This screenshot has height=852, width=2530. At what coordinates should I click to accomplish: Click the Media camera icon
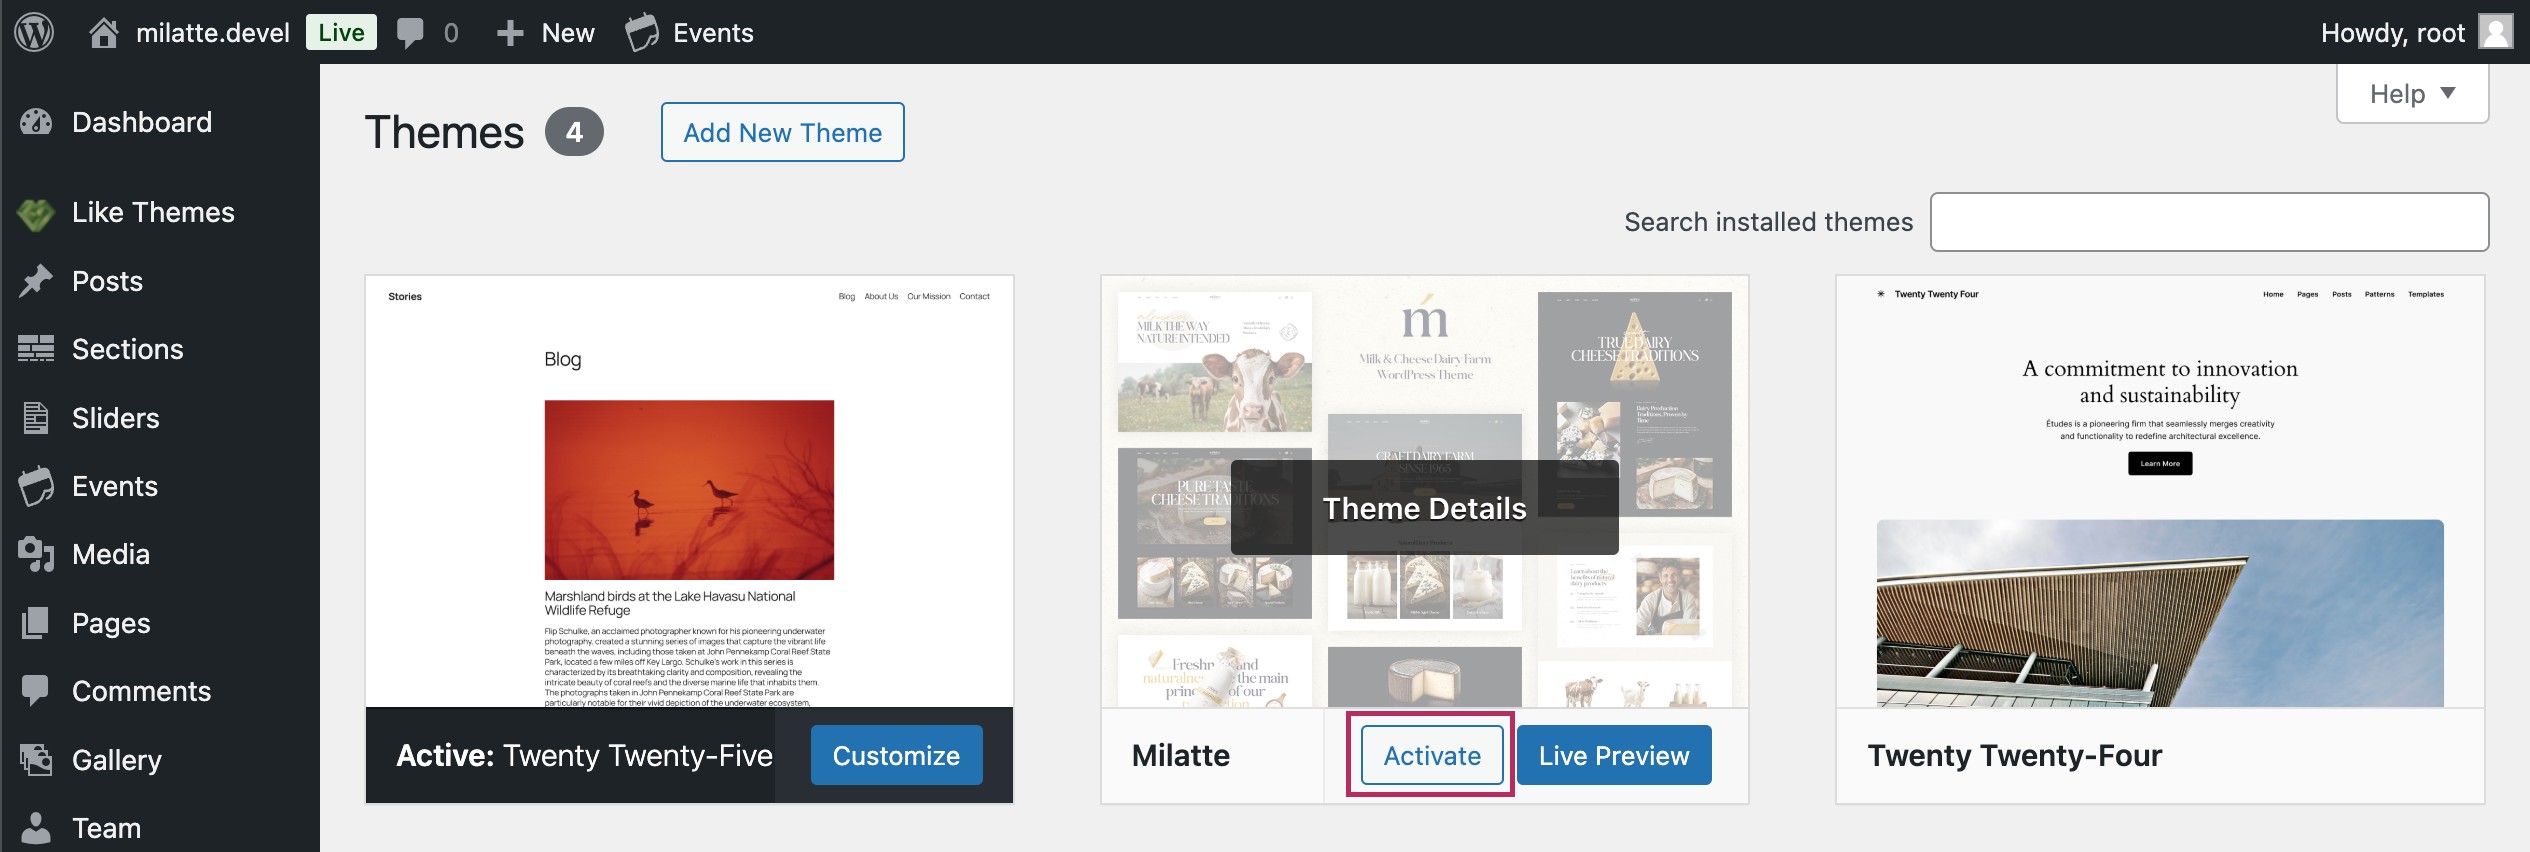point(36,554)
